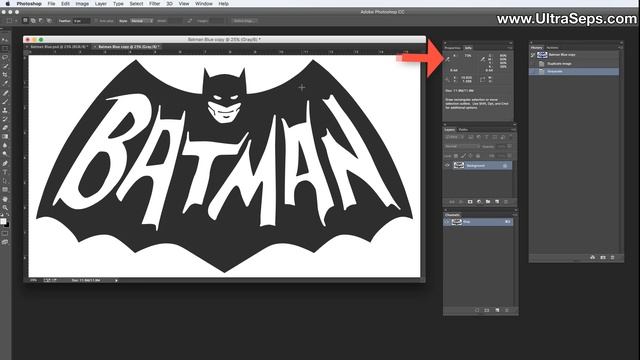Switch to the Actions panel tab
This screenshot has height=360, width=640.
click(x=552, y=48)
